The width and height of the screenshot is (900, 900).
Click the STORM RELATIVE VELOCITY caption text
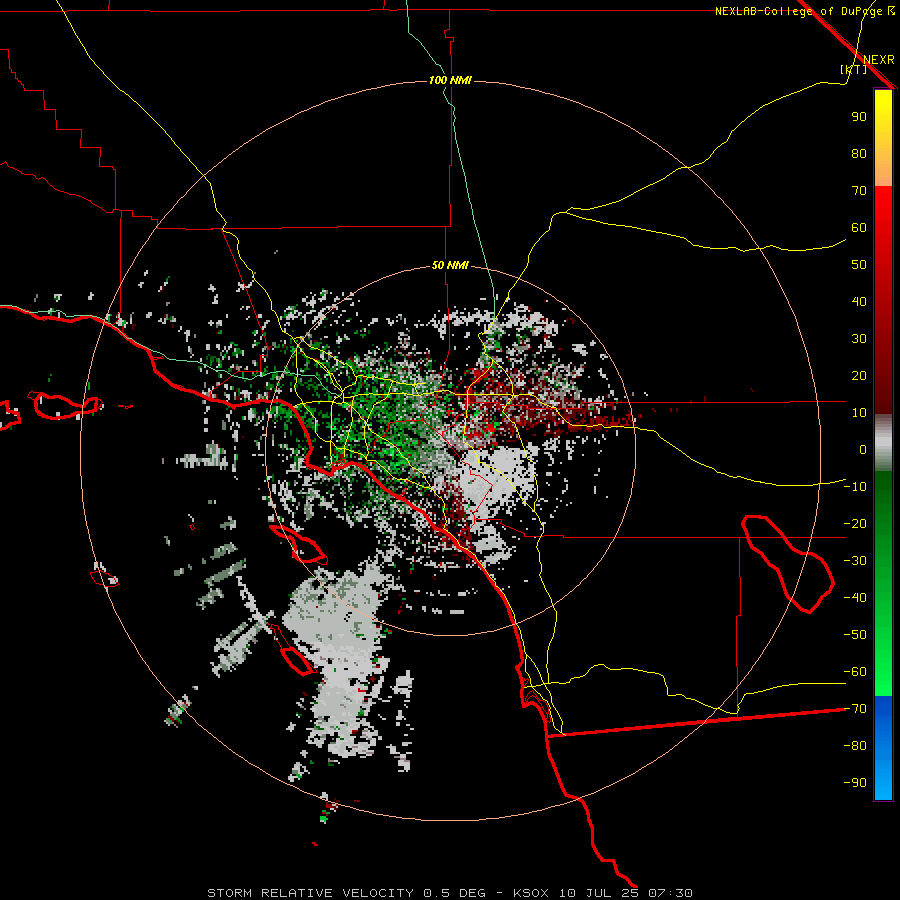click(x=310, y=893)
